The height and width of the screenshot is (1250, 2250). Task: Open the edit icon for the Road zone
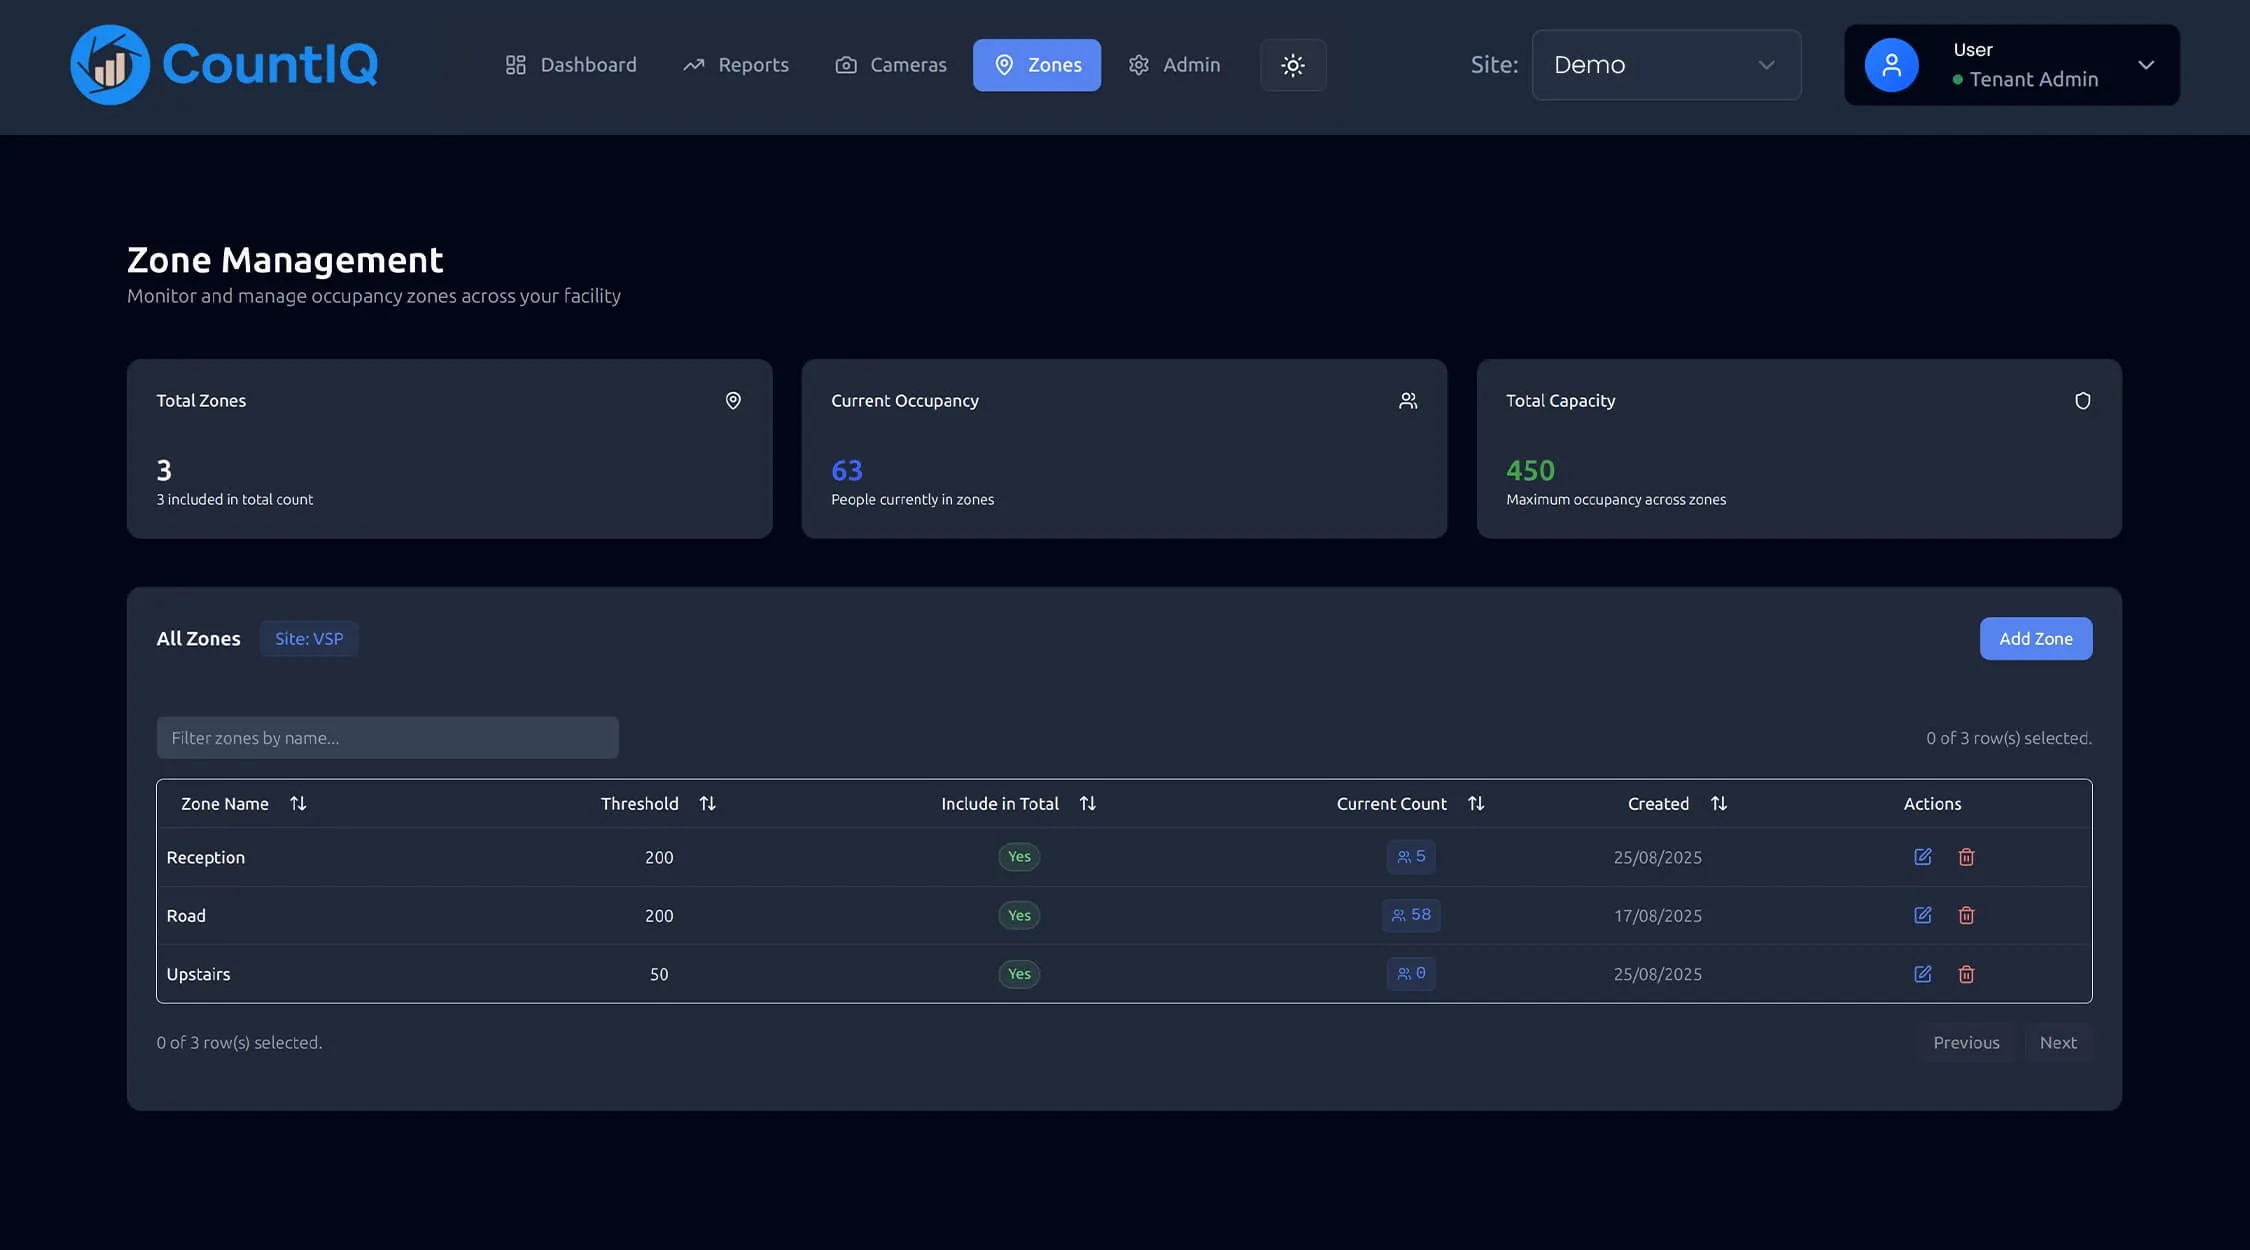click(x=1922, y=915)
